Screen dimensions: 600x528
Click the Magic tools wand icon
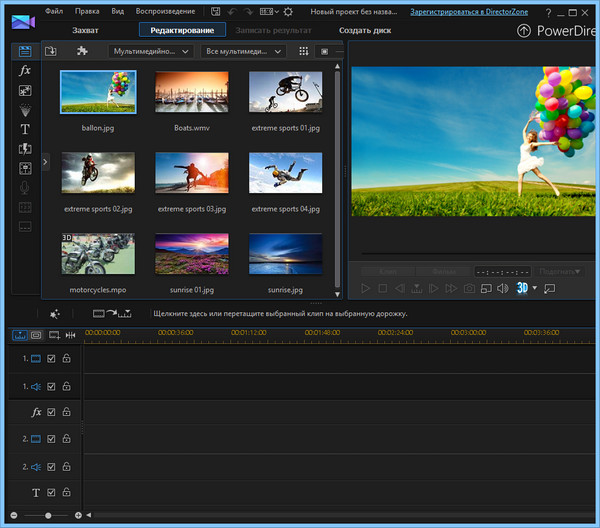coord(54,313)
